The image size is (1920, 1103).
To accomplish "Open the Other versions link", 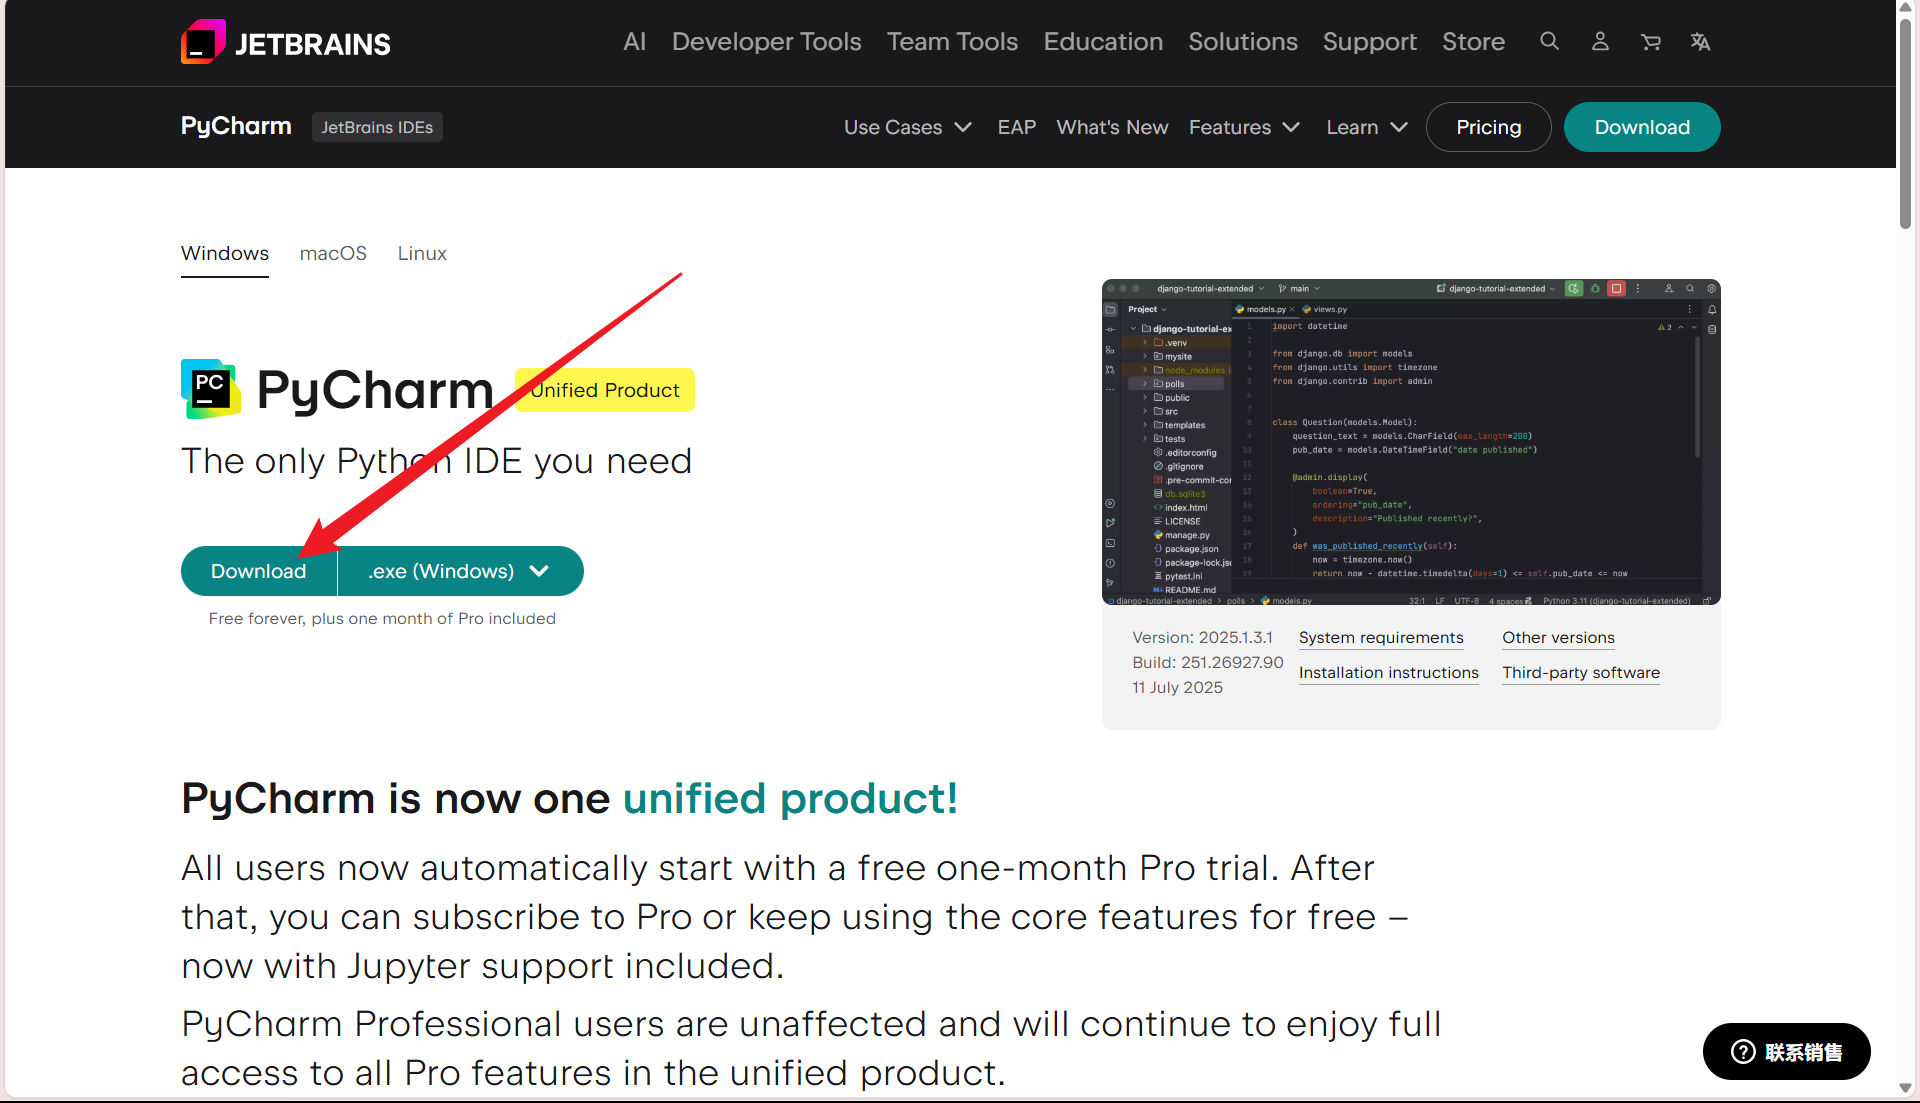I will [1558, 638].
